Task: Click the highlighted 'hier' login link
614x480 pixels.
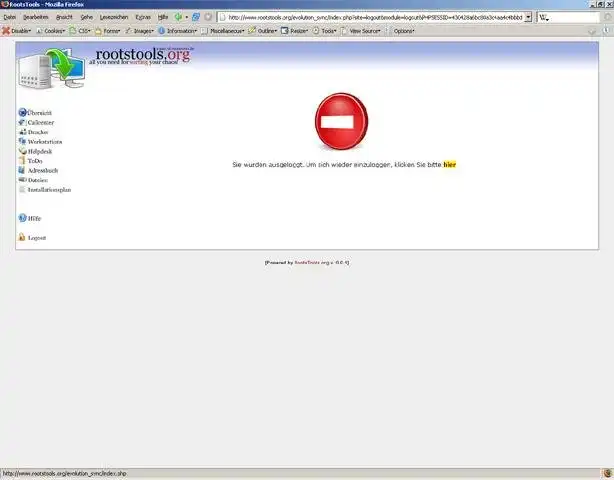Action: 450,164
